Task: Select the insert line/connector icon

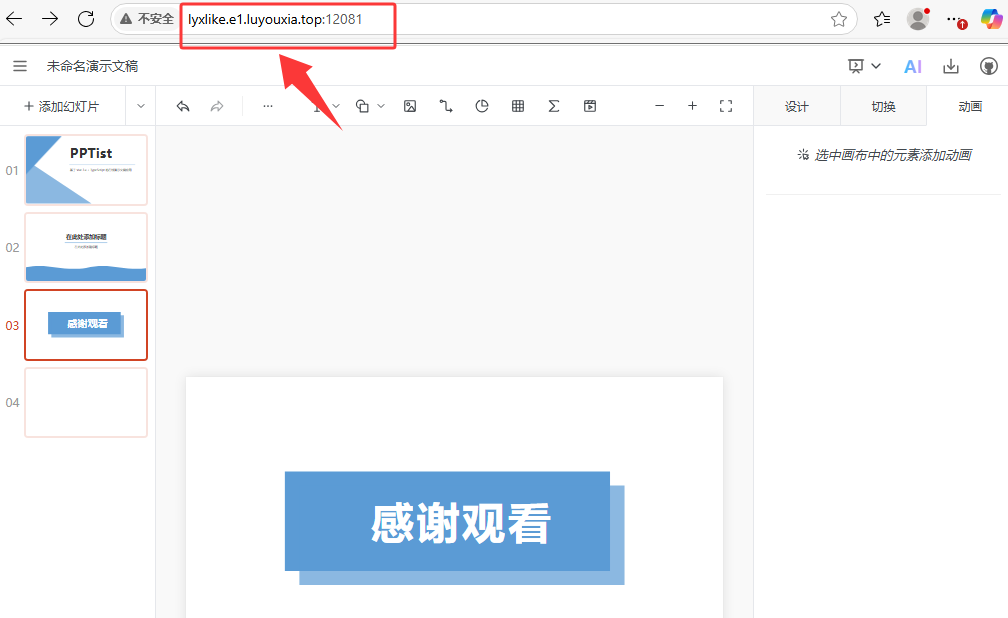Action: pos(446,105)
